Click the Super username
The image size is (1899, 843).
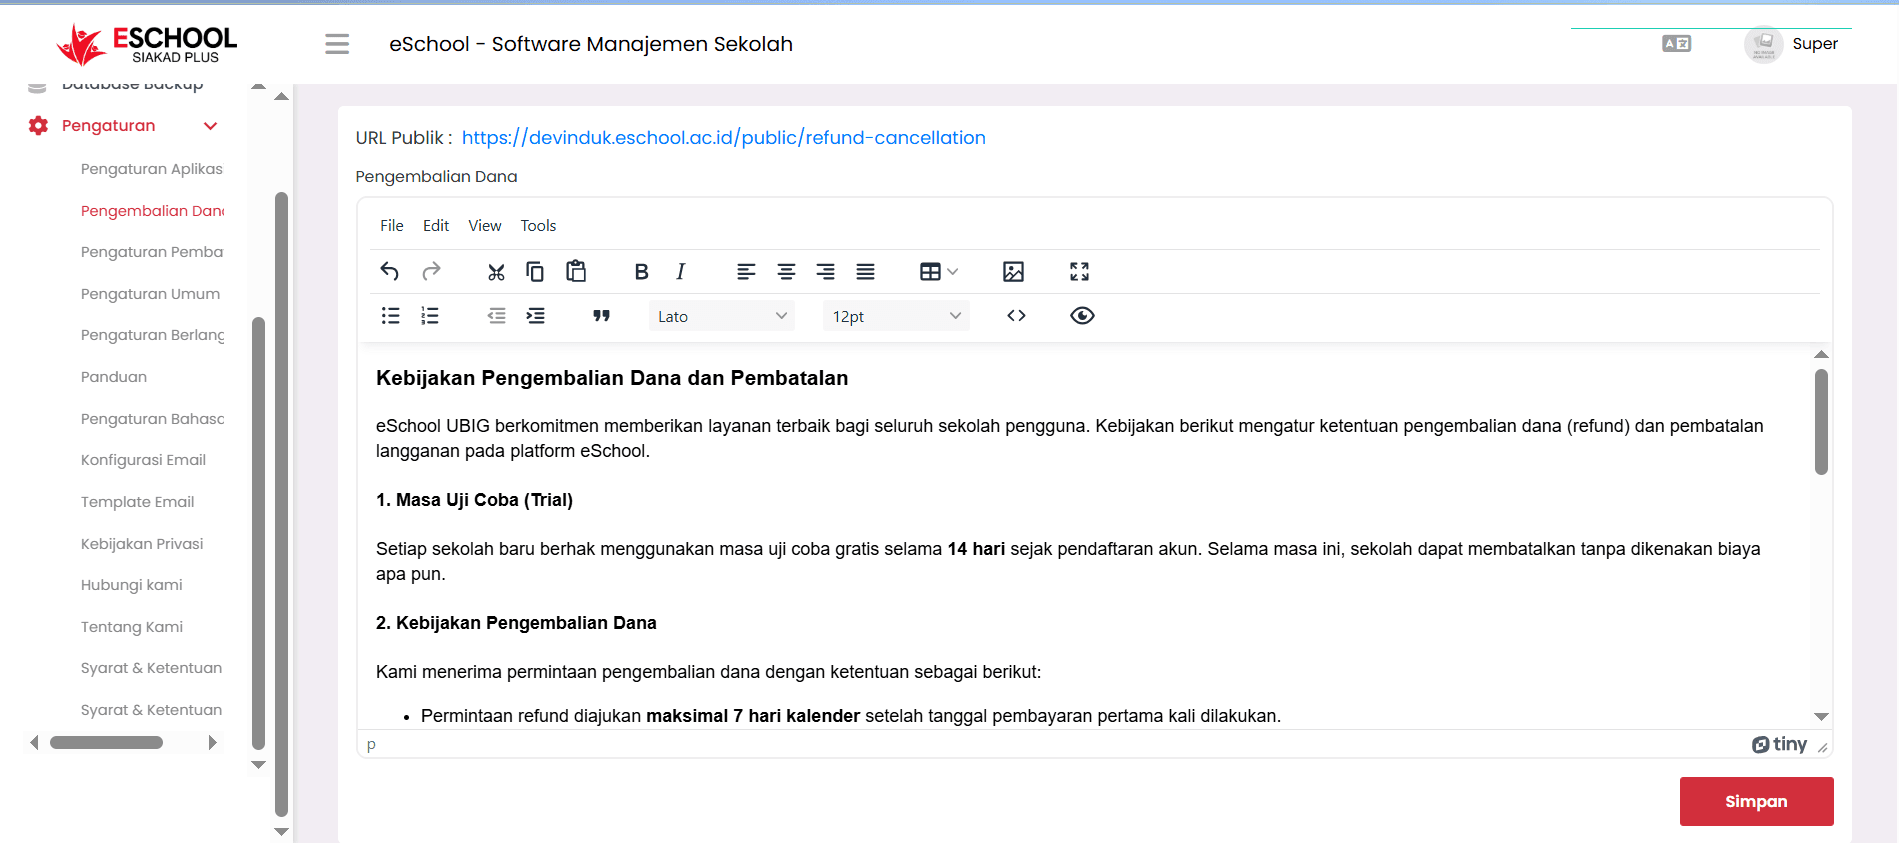tap(1815, 44)
